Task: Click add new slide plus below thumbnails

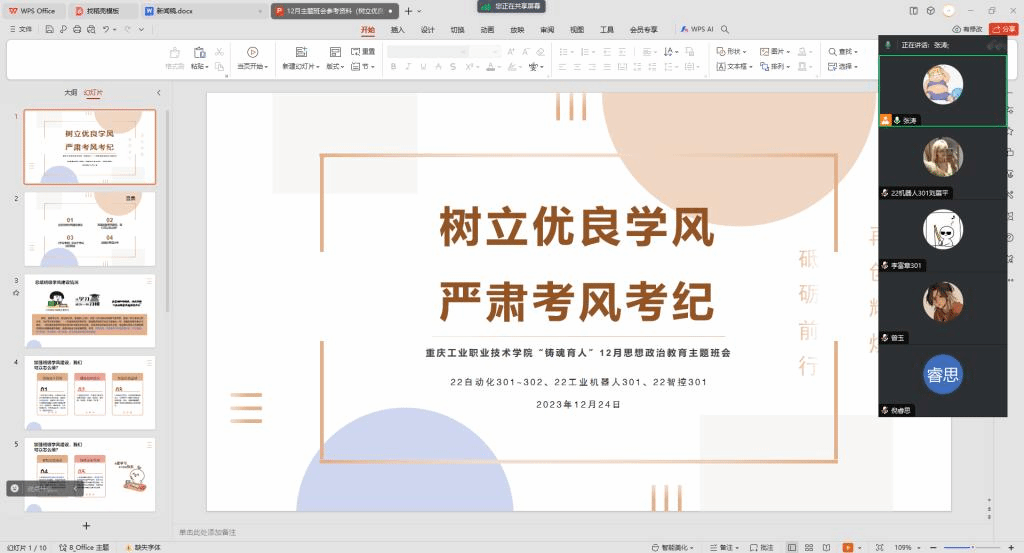Action: pyautogui.click(x=86, y=526)
